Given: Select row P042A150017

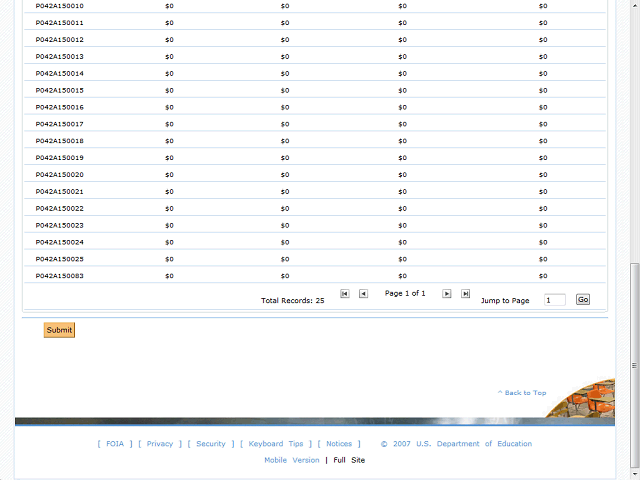Looking at the screenshot, I should point(315,124).
